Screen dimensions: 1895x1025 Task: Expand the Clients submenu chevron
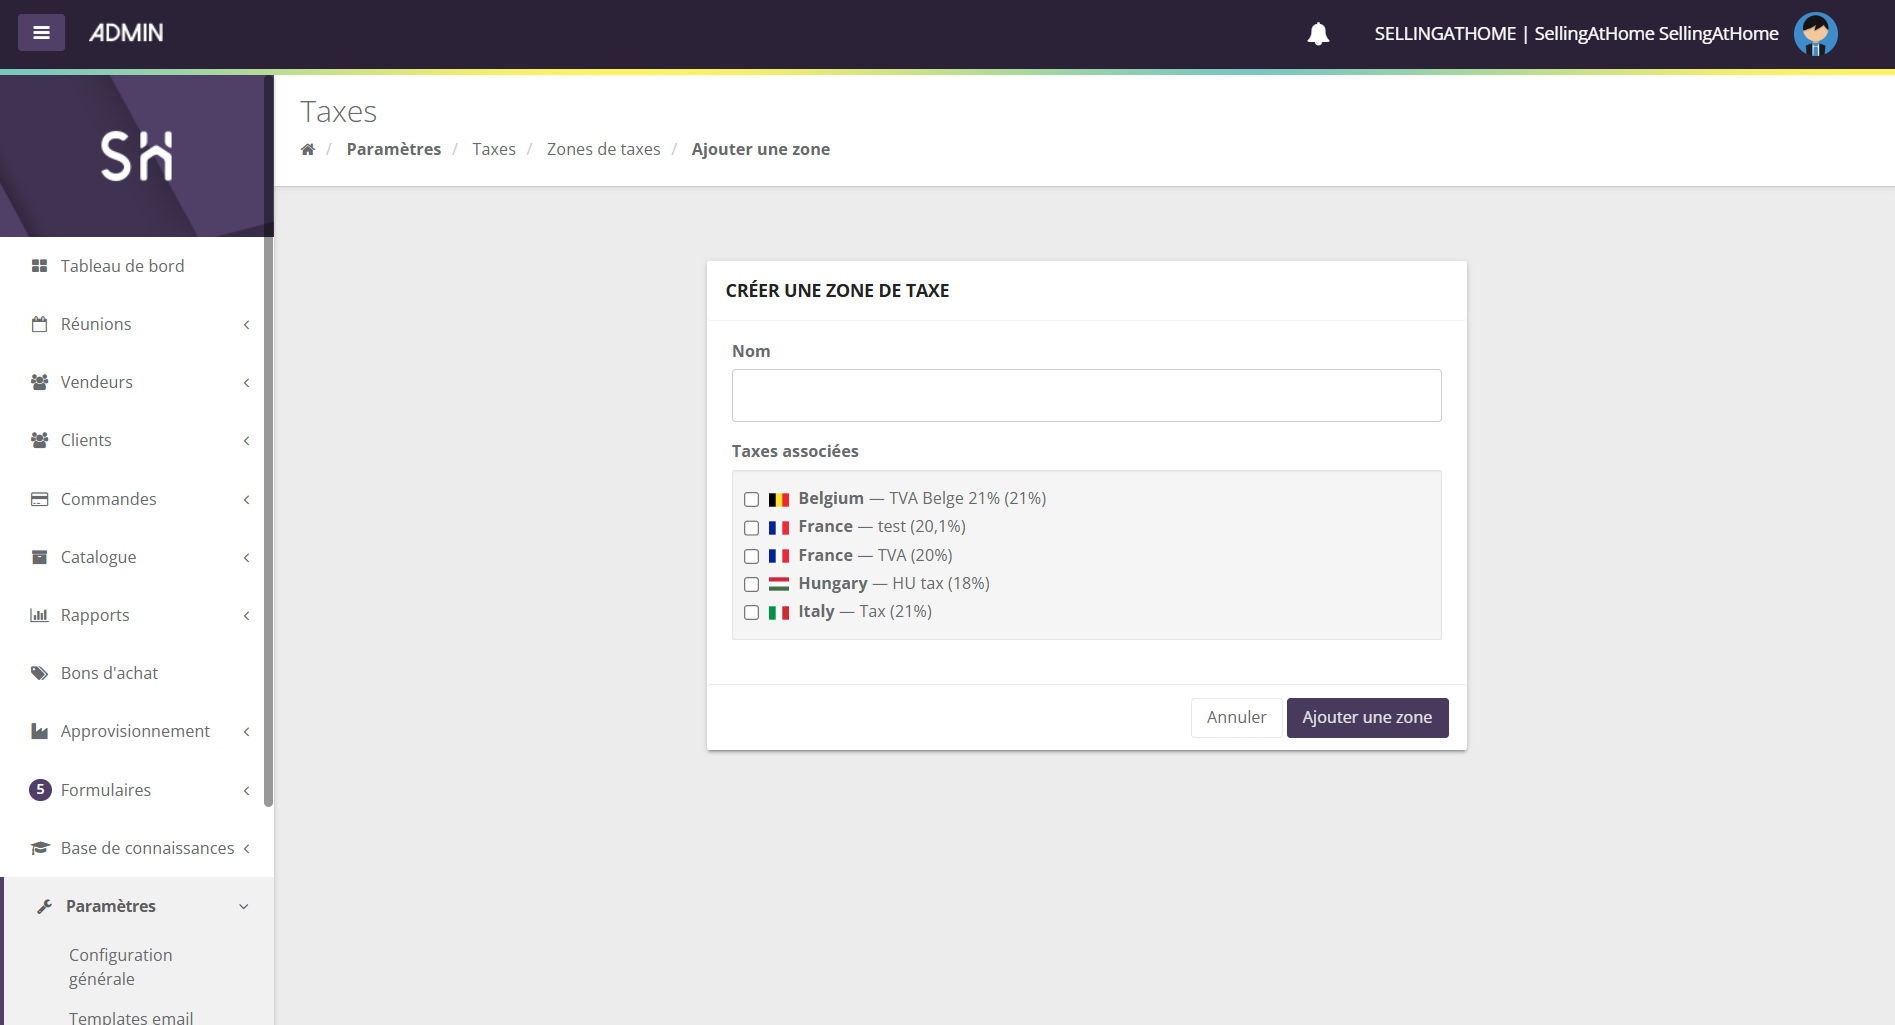246,440
